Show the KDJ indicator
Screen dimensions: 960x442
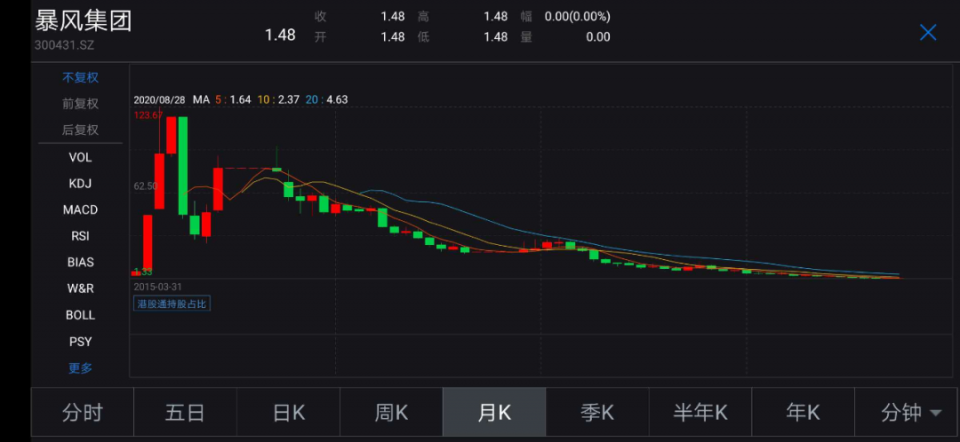[x=80, y=183]
